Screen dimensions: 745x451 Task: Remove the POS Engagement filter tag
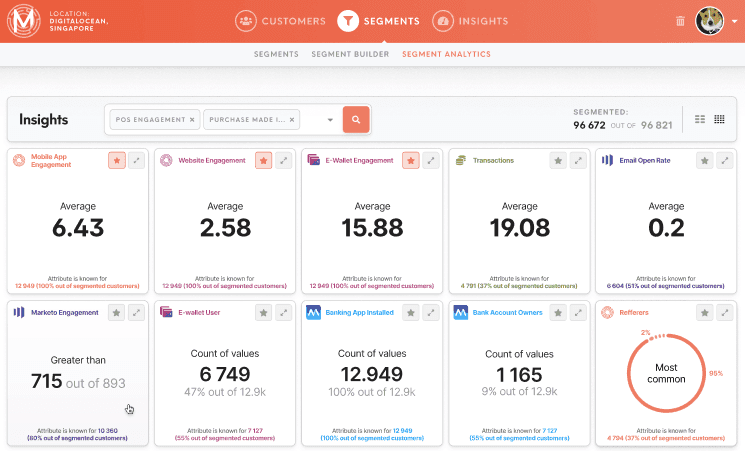coord(192,120)
